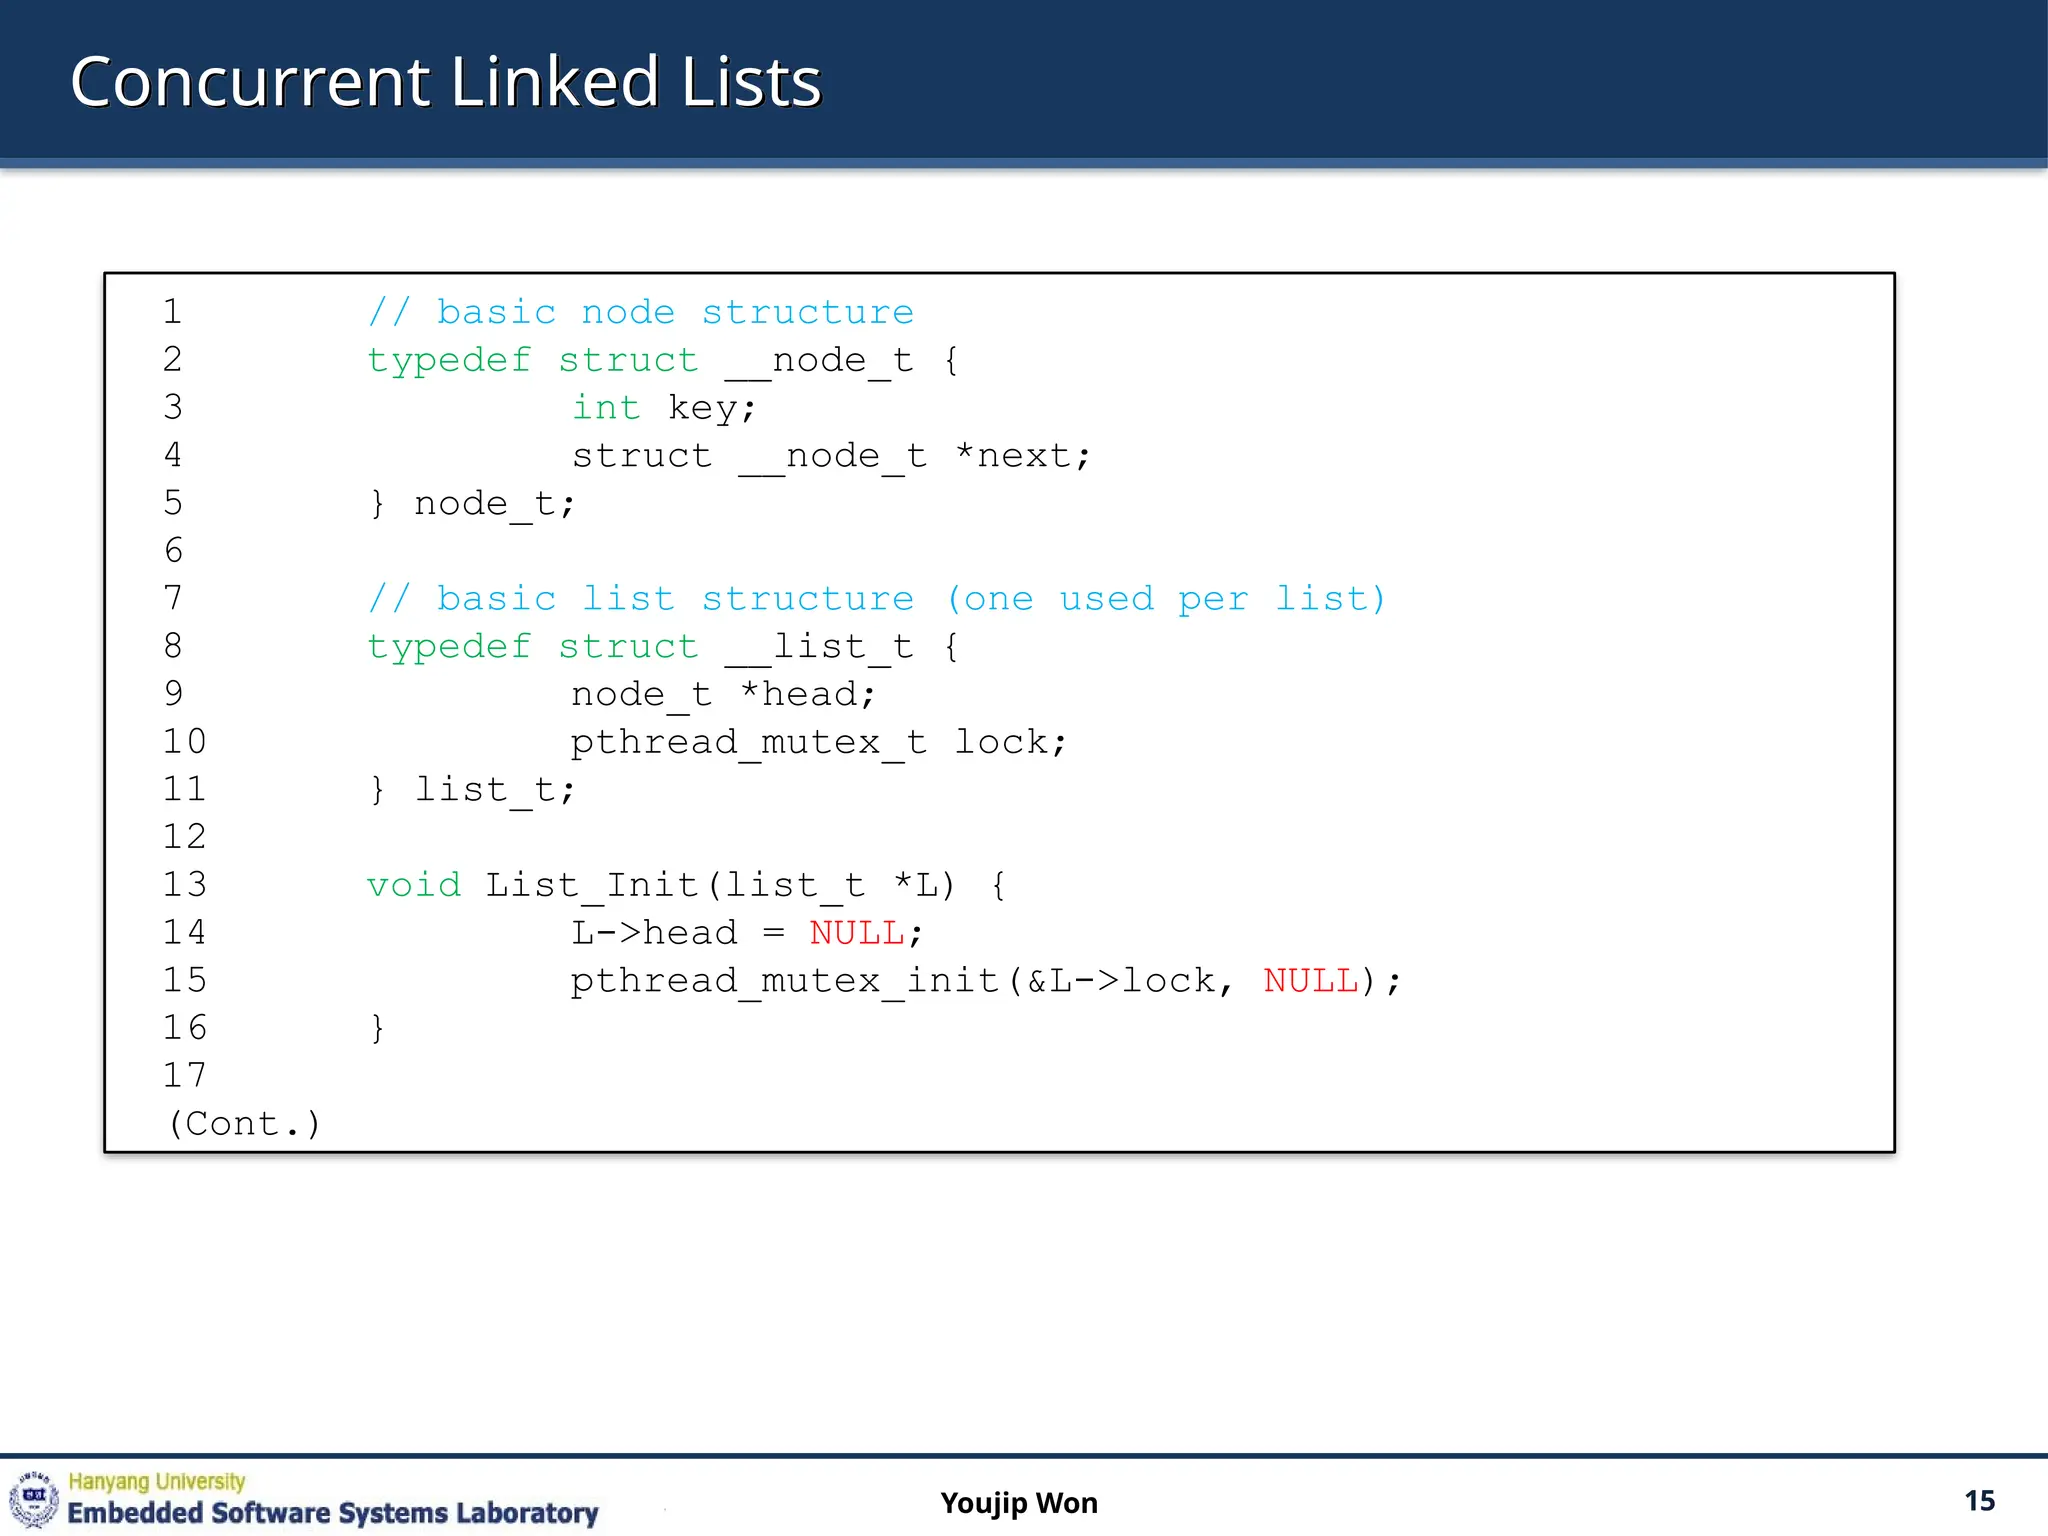This screenshot has width=2048, height=1536.
Task: Click 'typedef struct __list_t {' on line 8
Action: click(x=662, y=647)
